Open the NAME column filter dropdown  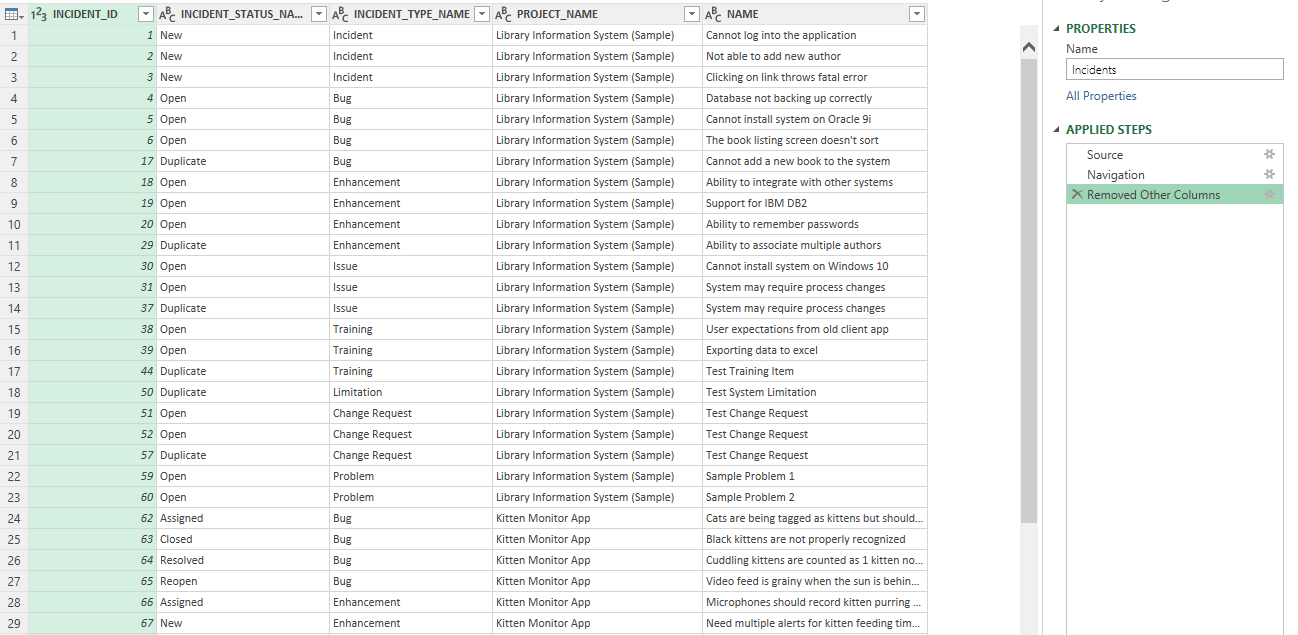(916, 14)
